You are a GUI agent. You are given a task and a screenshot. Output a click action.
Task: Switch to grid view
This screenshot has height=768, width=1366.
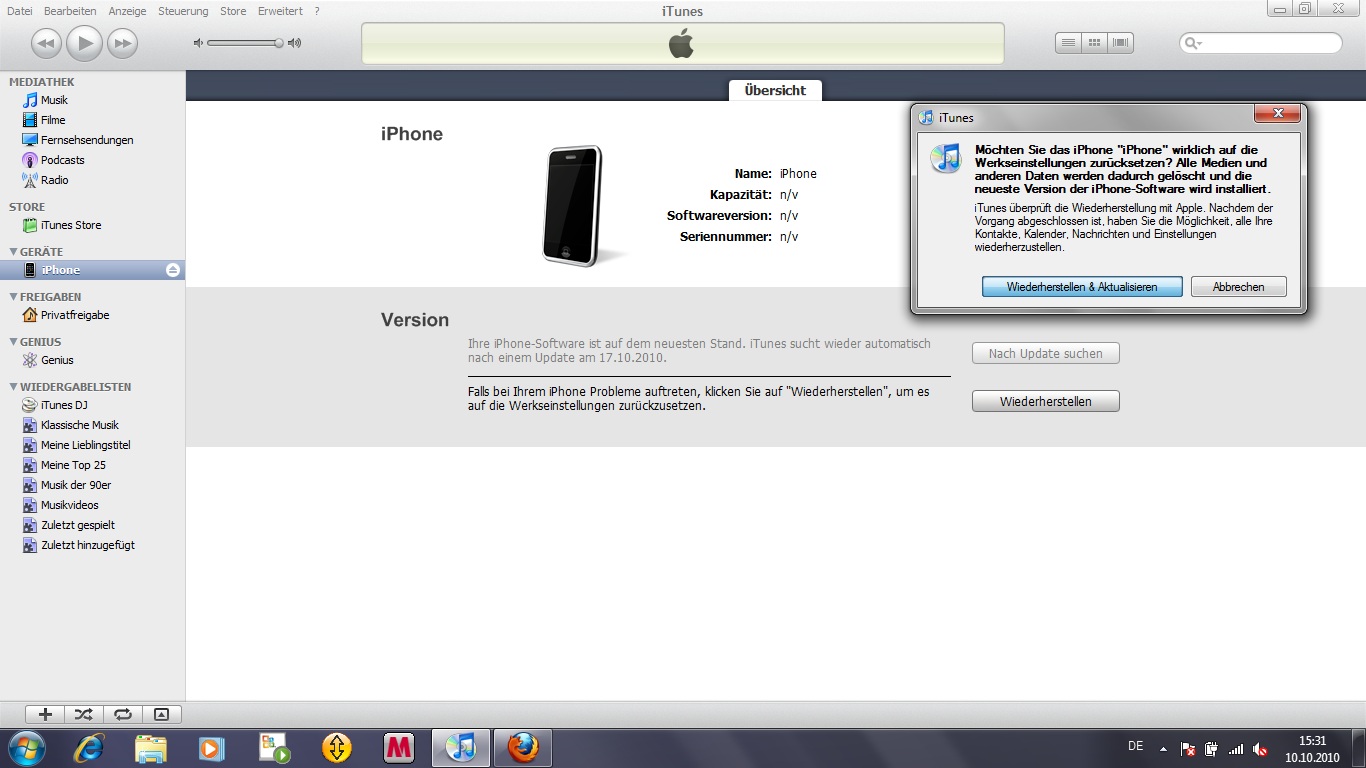(x=1095, y=43)
